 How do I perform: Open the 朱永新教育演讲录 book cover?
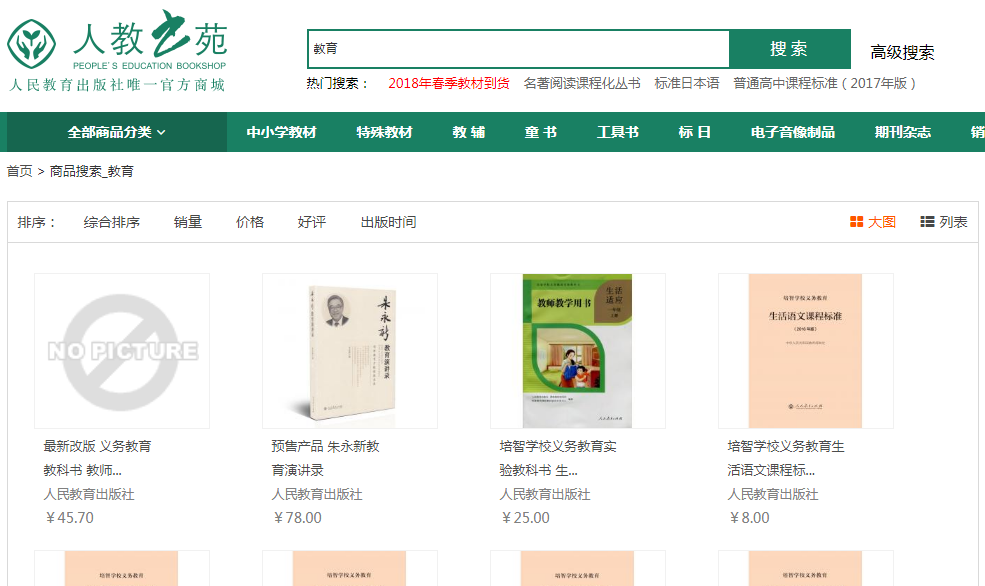point(350,351)
